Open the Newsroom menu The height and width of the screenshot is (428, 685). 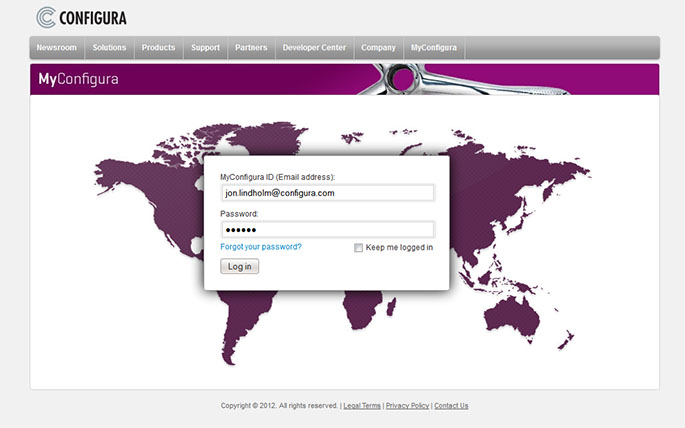57,48
